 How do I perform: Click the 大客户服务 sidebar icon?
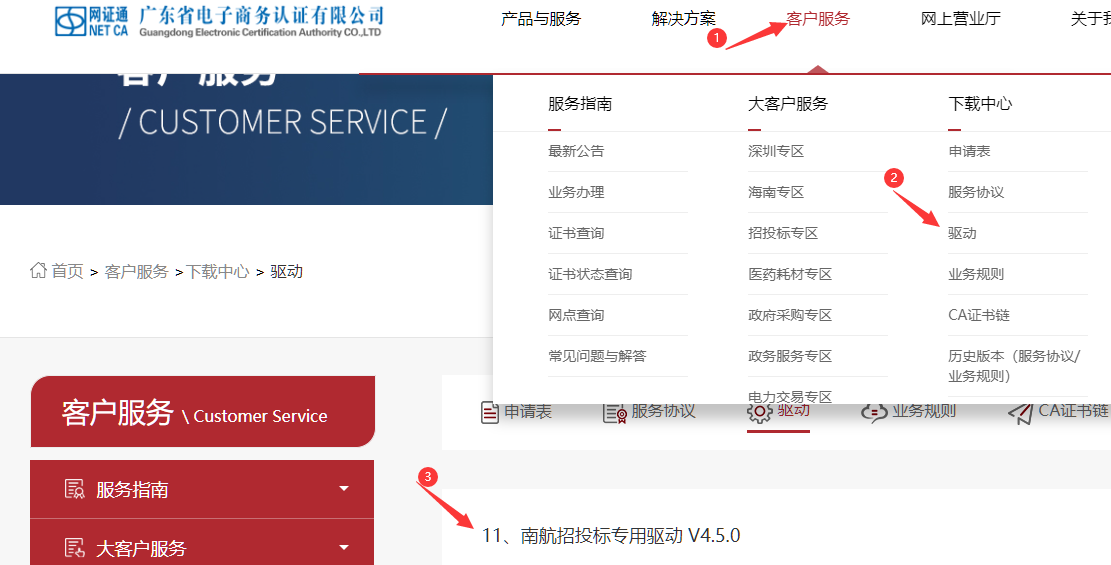[74, 547]
